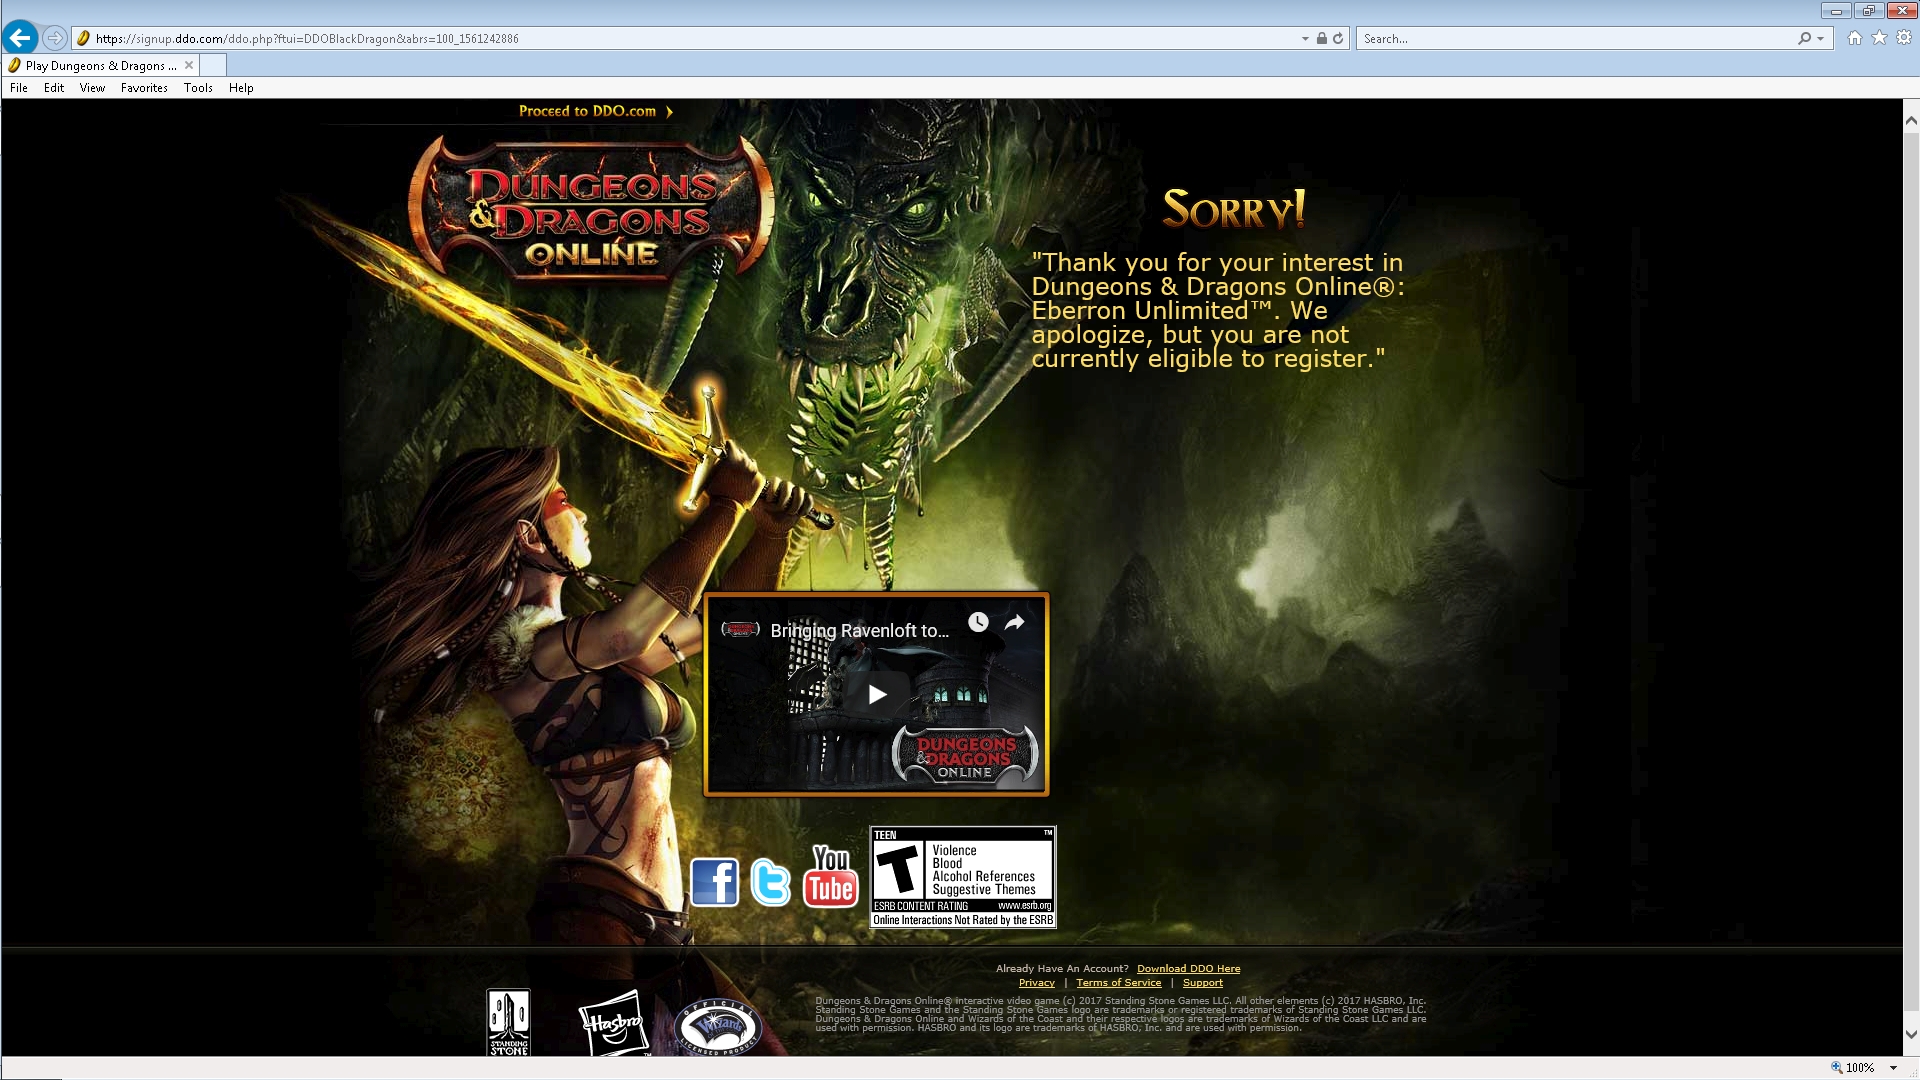Play the Bringing Ravenloft video
Viewport: 1920px width, 1080px height.
(877, 694)
